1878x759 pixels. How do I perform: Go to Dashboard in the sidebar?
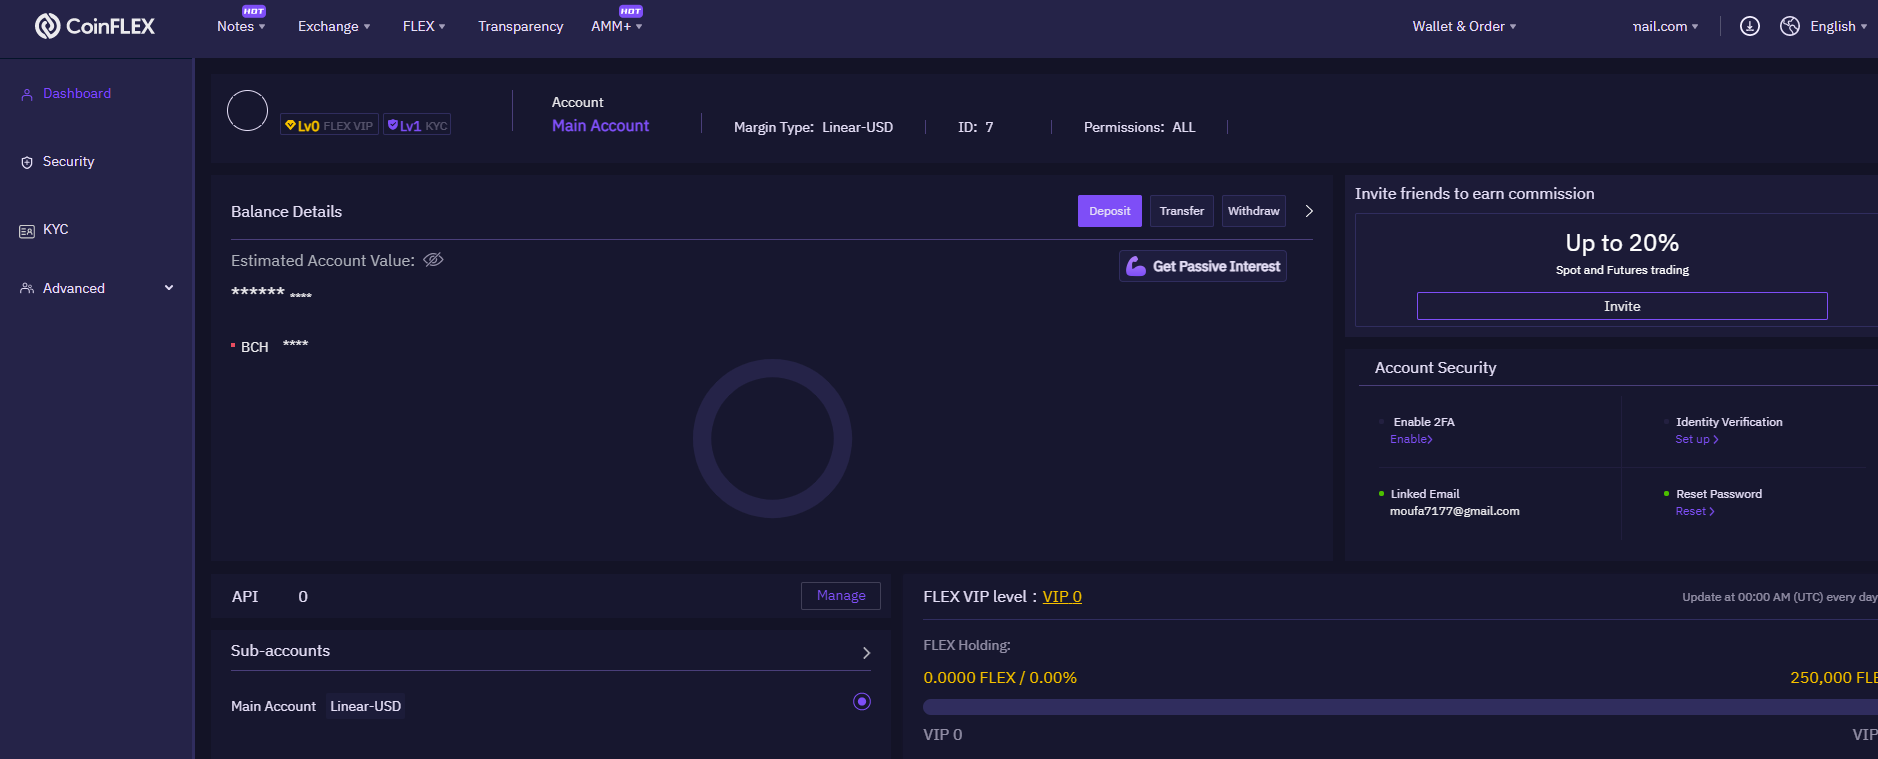77,93
